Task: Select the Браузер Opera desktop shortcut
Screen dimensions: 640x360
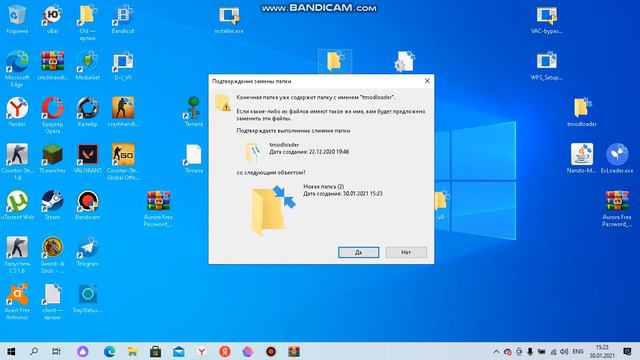Action: point(52,115)
